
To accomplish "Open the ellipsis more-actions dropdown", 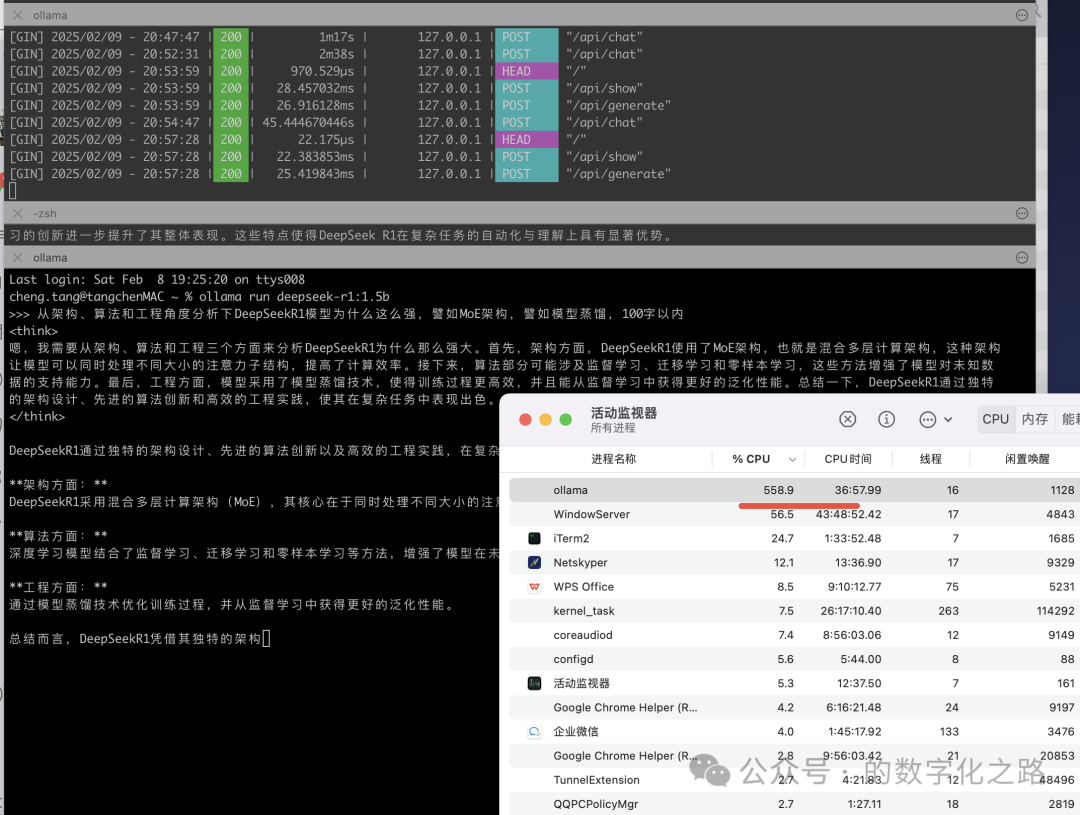I will 935,420.
